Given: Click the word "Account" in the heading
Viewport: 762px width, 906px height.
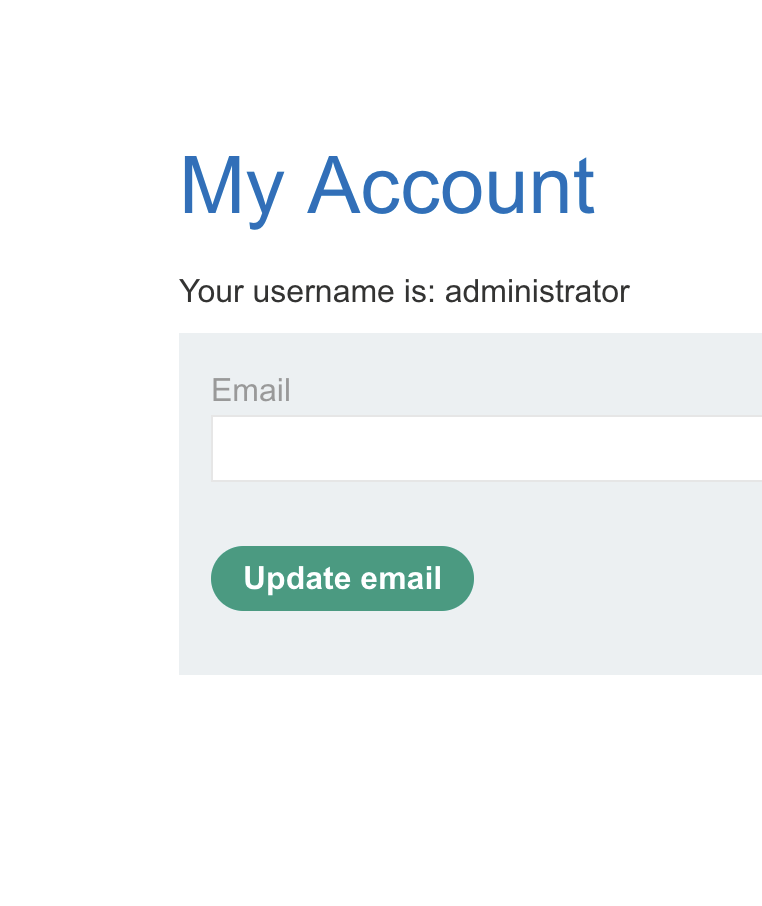Looking at the screenshot, I should pos(450,186).
